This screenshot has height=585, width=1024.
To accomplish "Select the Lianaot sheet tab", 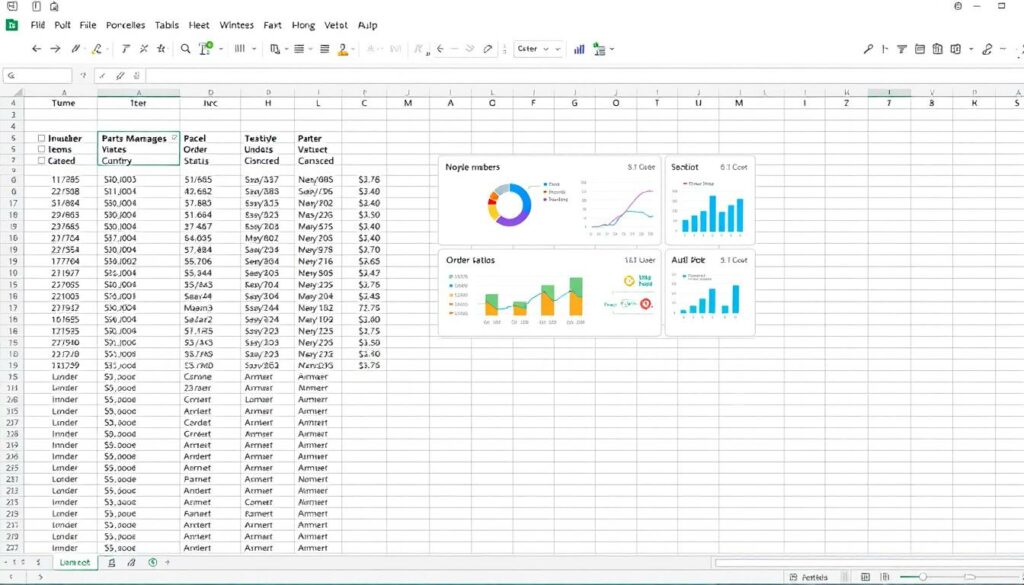I will click(75, 562).
